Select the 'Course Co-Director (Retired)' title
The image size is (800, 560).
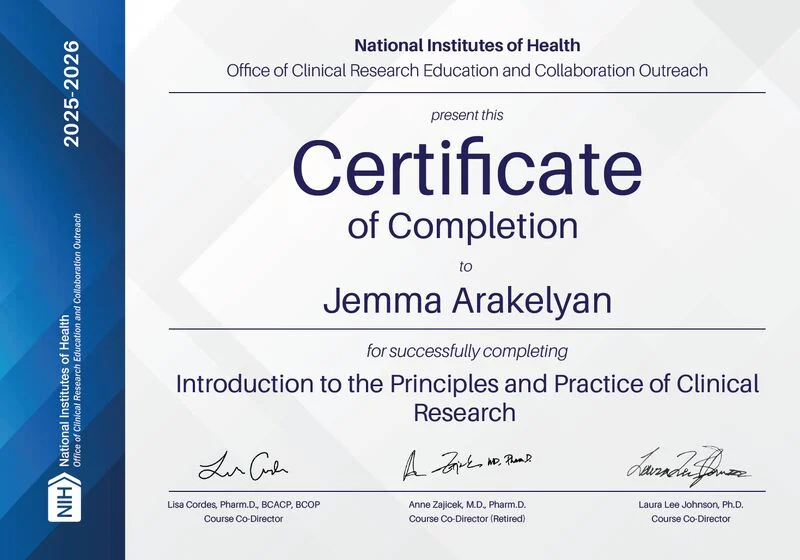point(467,519)
